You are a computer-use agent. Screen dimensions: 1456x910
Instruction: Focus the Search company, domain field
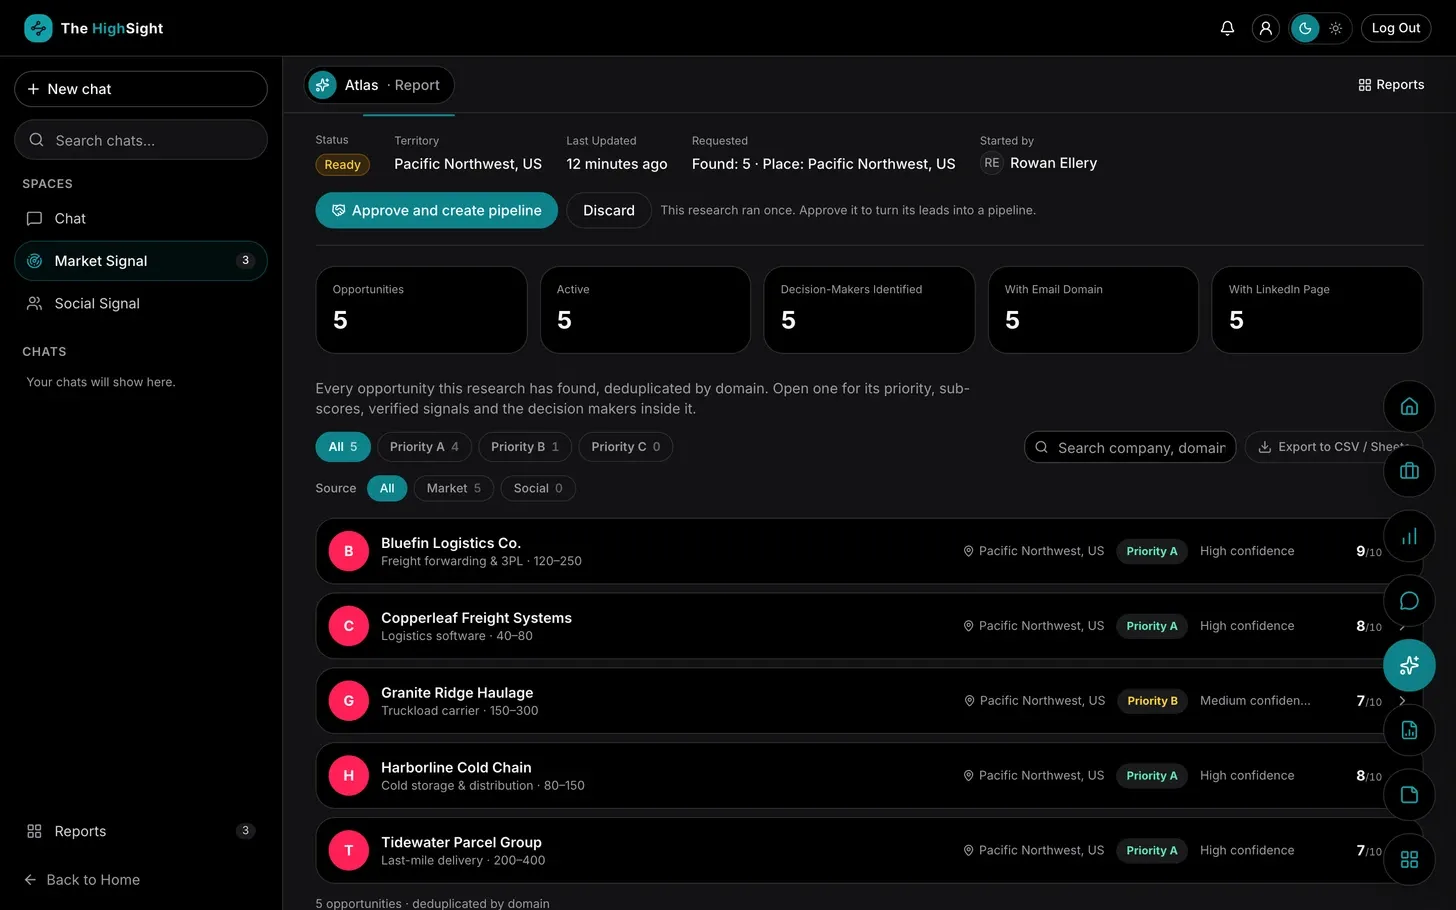pyautogui.click(x=1130, y=447)
